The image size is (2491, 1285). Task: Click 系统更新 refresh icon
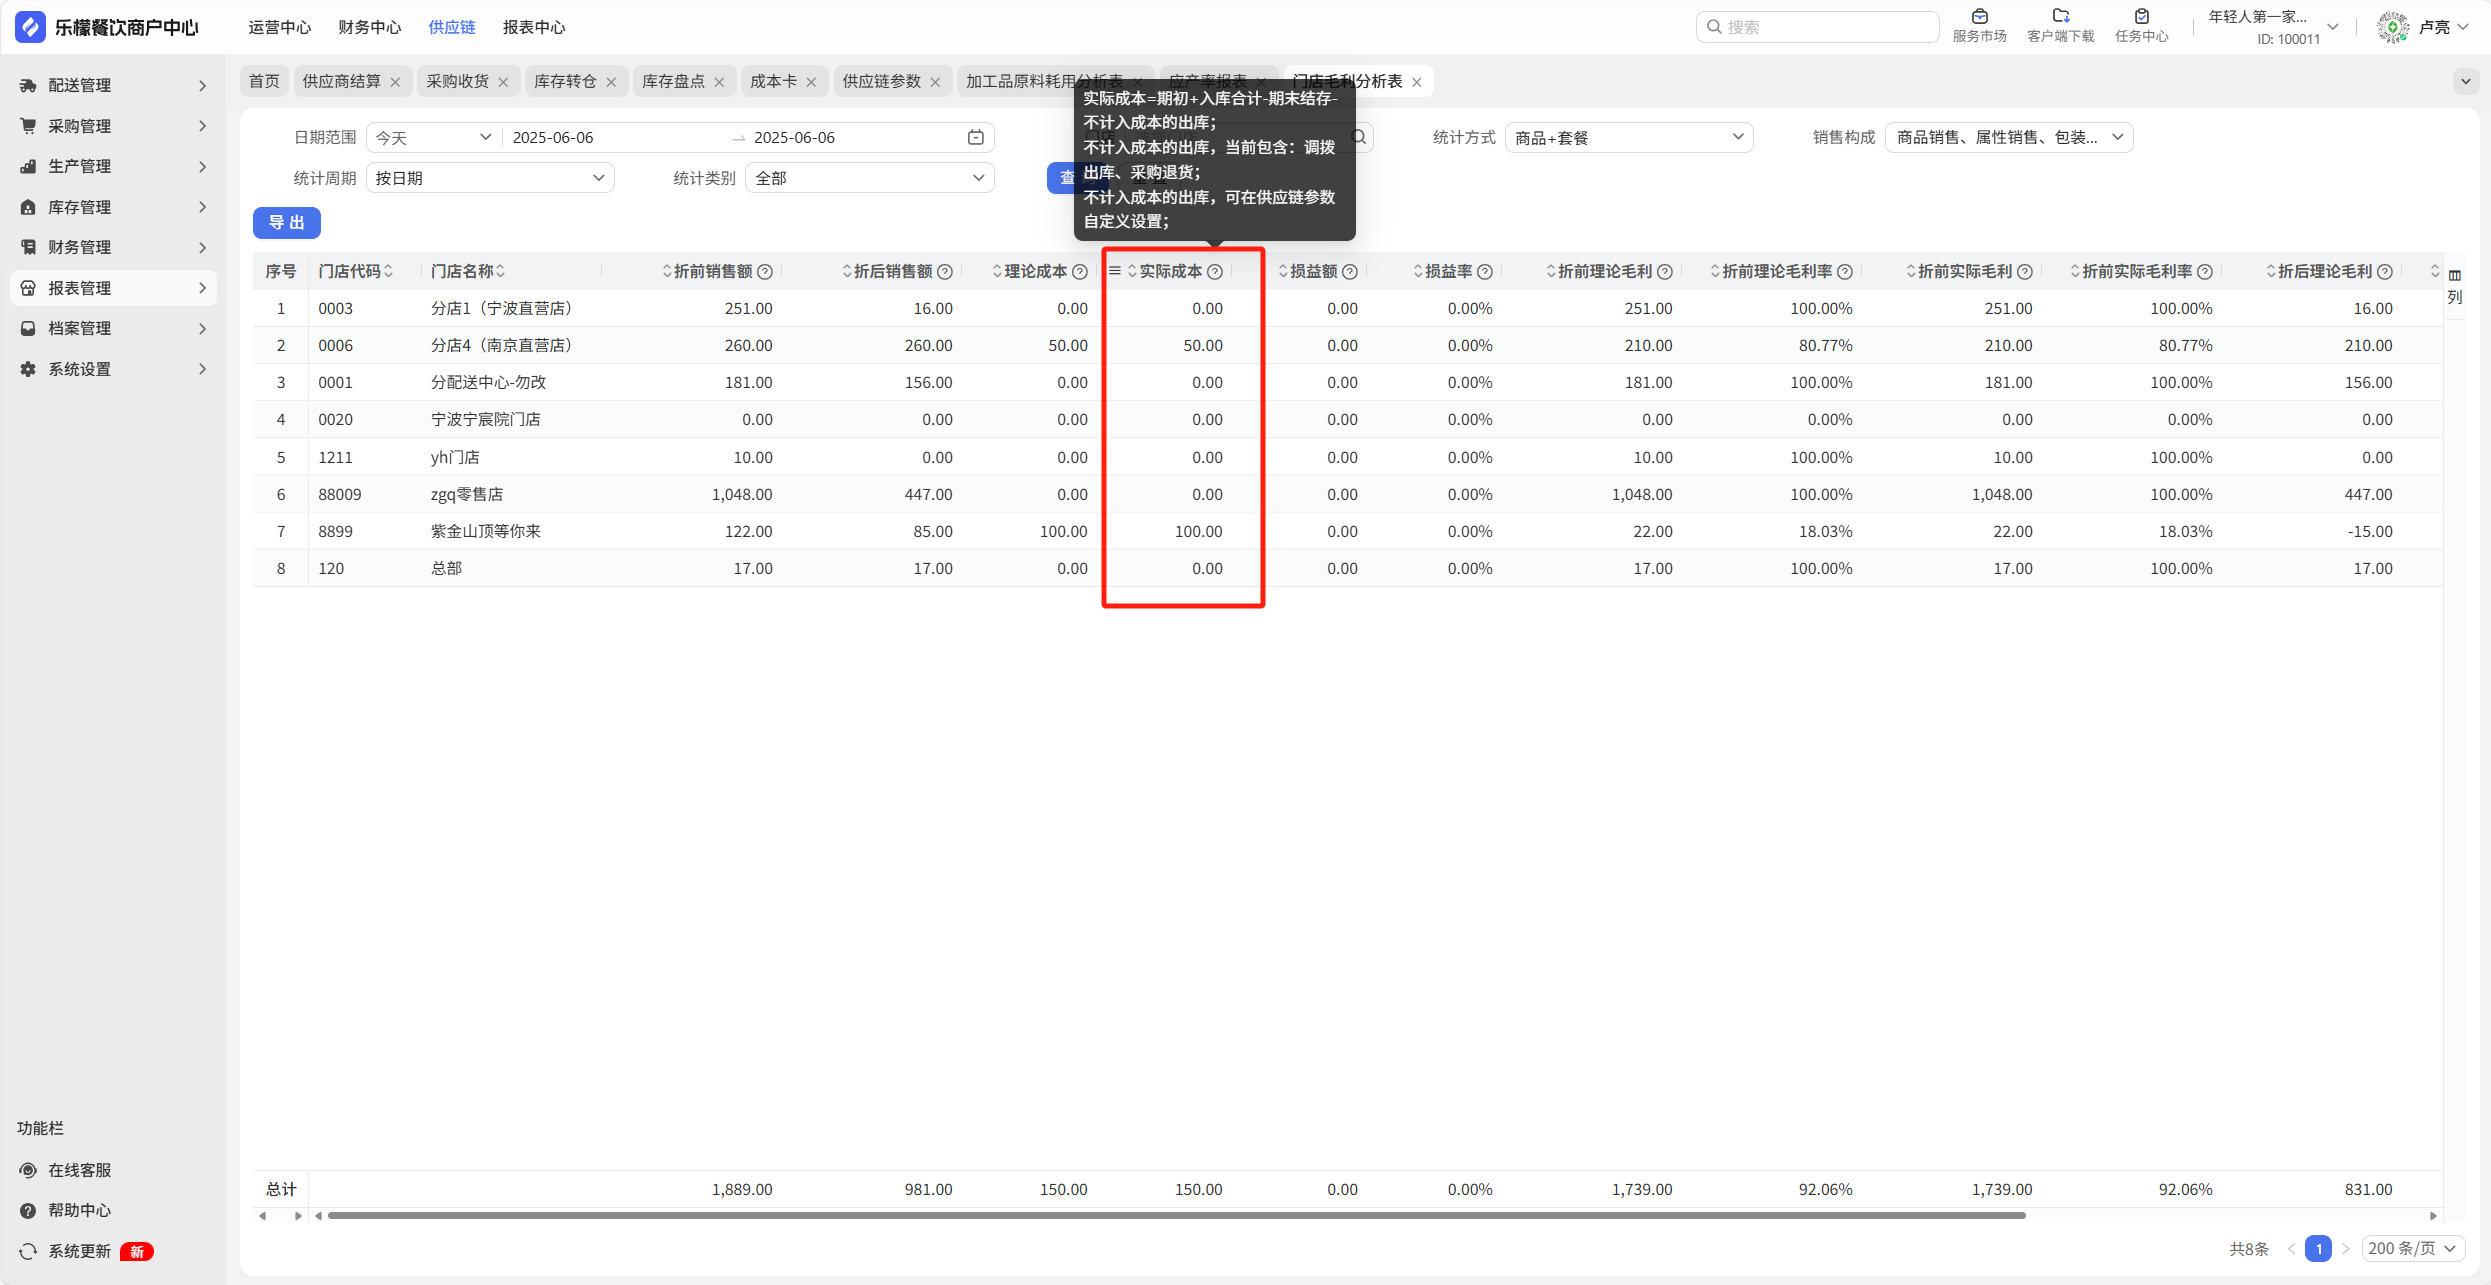[28, 1251]
